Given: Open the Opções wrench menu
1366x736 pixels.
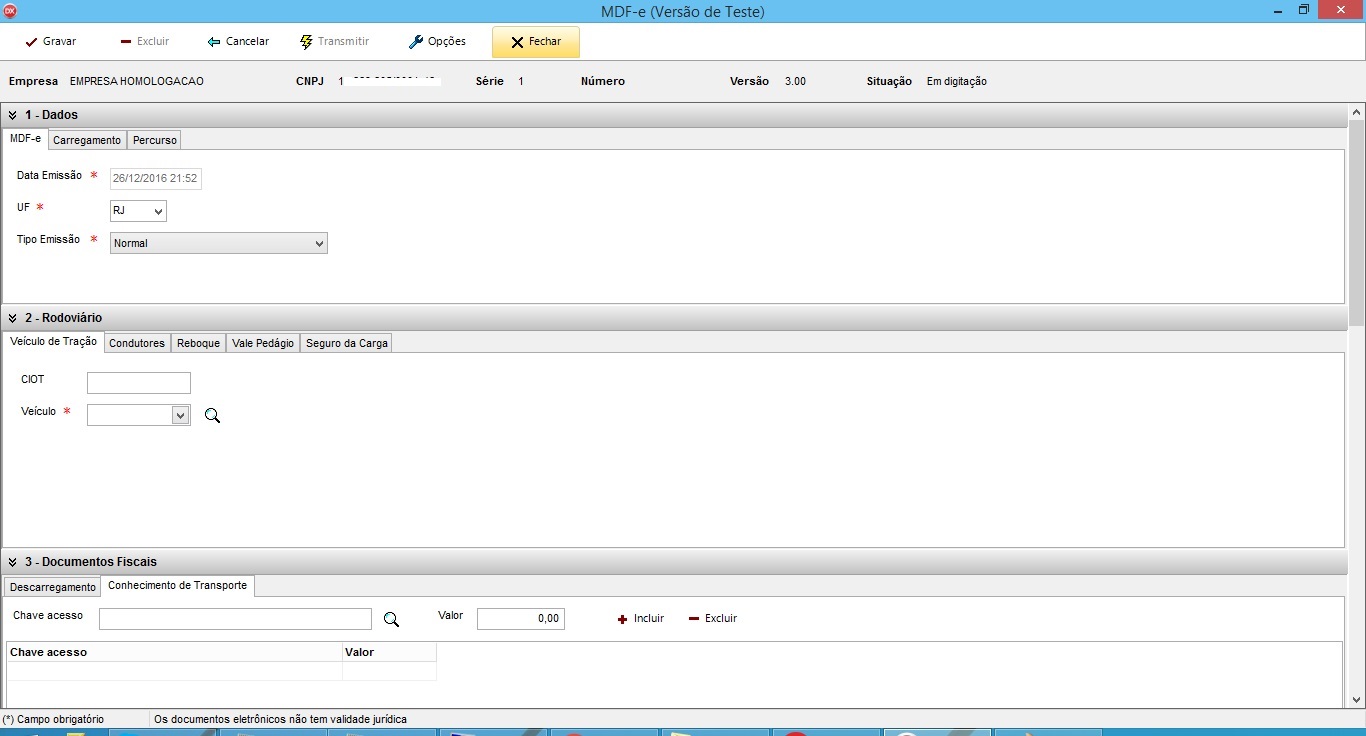Looking at the screenshot, I should click(438, 42).
